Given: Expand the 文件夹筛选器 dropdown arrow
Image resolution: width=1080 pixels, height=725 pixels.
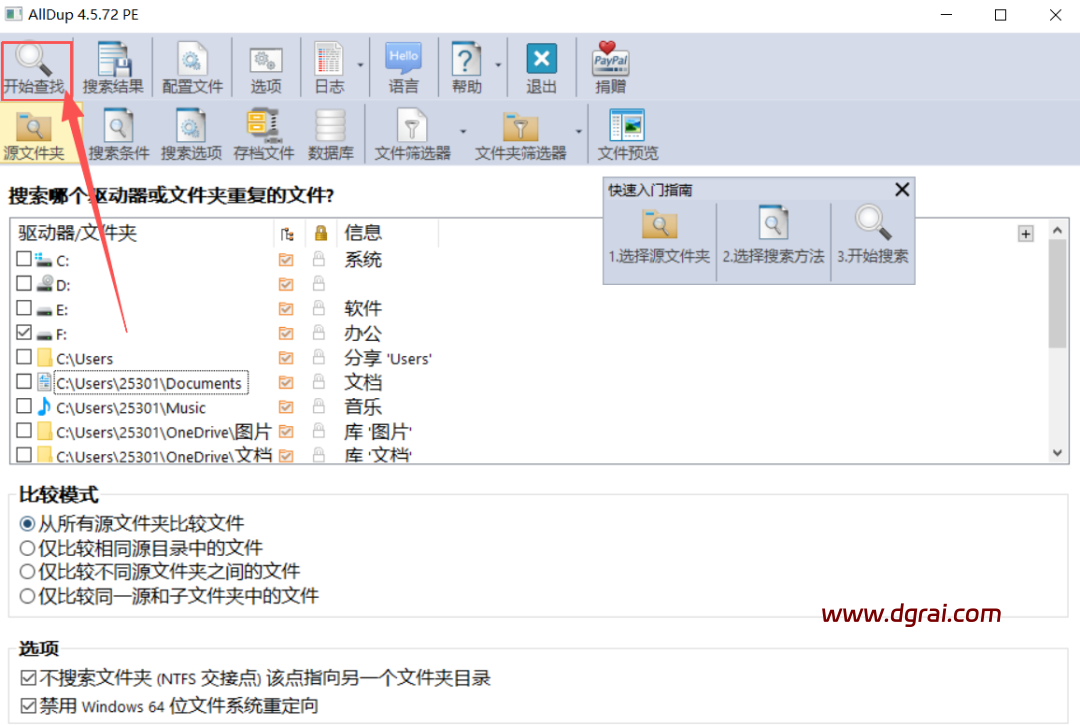Looking at the screenshot, I should (x=578, y=131).
